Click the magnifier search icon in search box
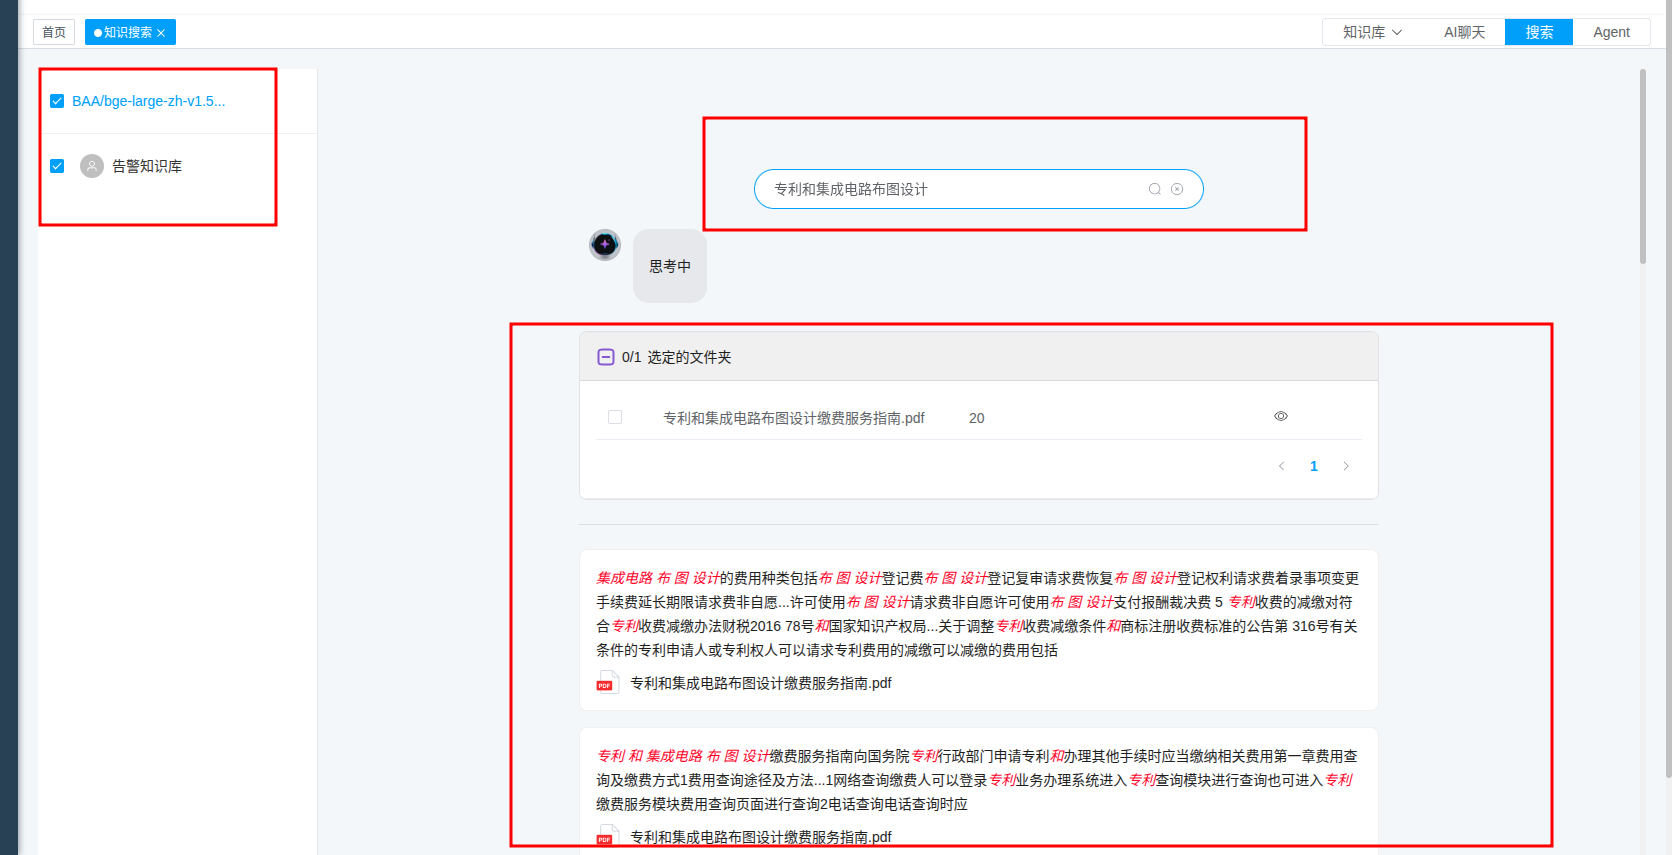The width and height of the screenshot is (1672, 855). click(1154, 189)
